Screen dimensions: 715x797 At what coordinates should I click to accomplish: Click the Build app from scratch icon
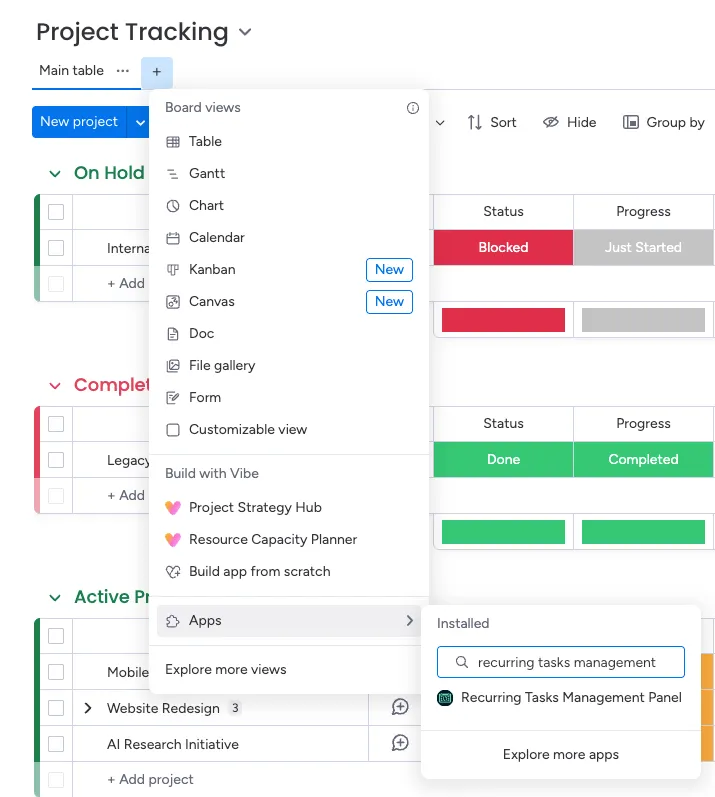tap(173, 572)
